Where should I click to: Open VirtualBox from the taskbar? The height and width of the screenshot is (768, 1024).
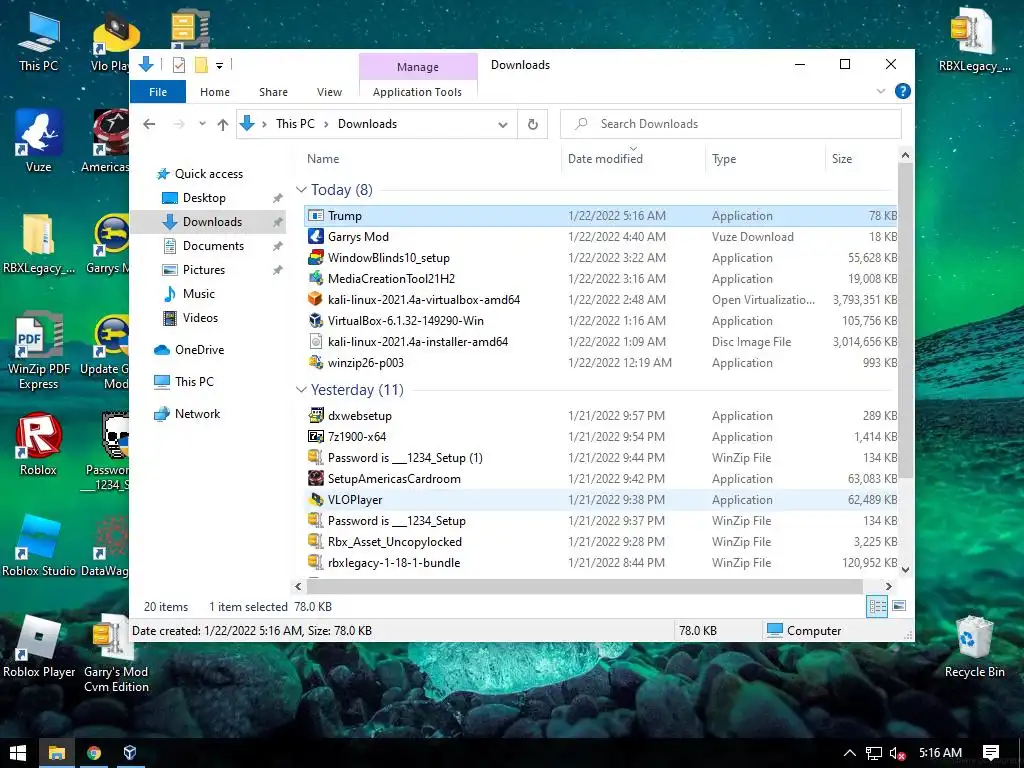(x=130, y=753)
